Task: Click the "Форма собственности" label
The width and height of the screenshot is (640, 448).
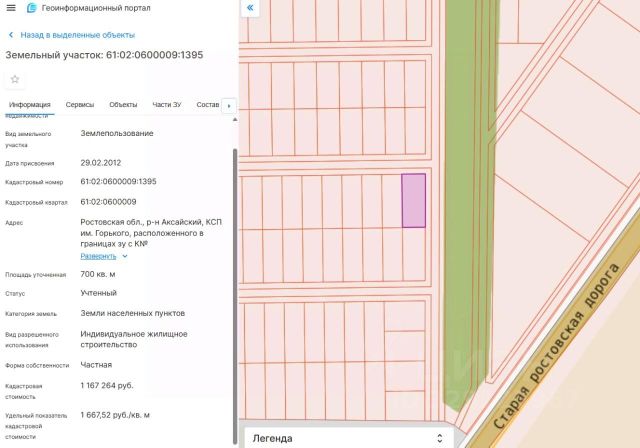Action: (37, 366)
